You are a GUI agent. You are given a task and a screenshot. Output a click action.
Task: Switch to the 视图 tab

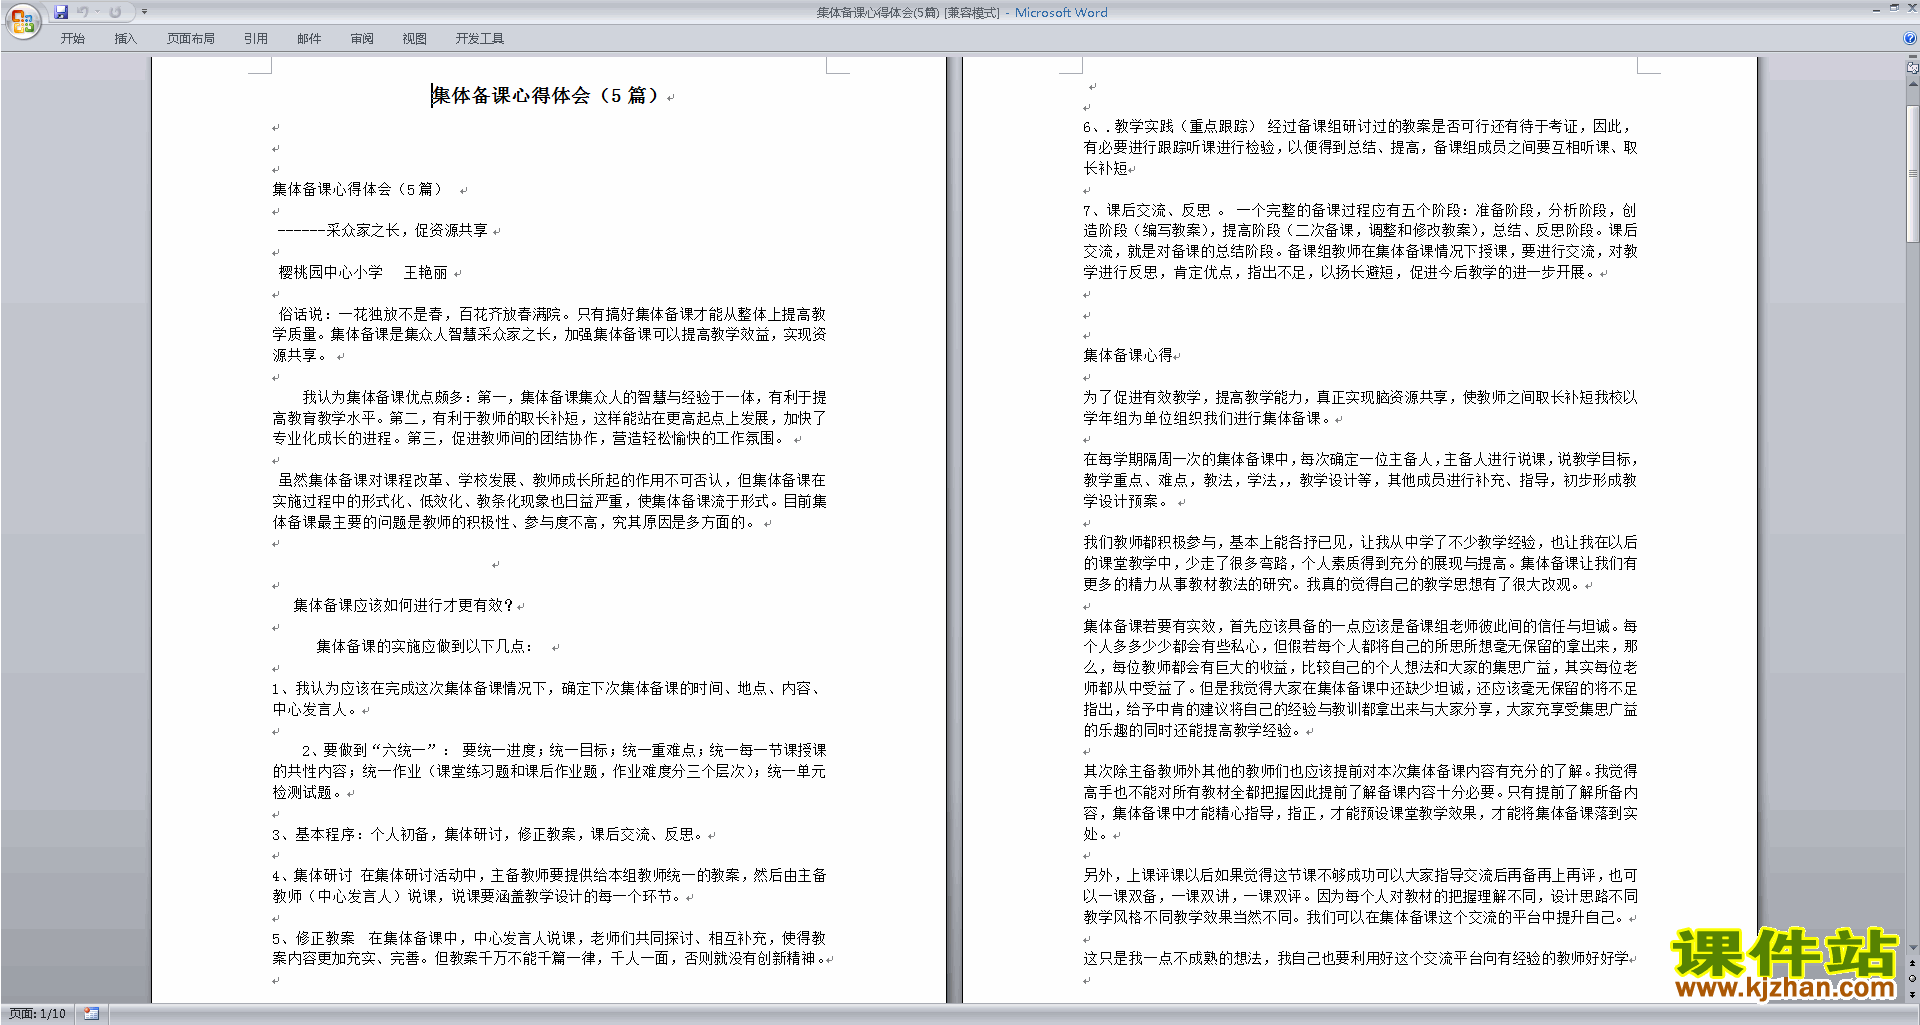tap(415, 39)
